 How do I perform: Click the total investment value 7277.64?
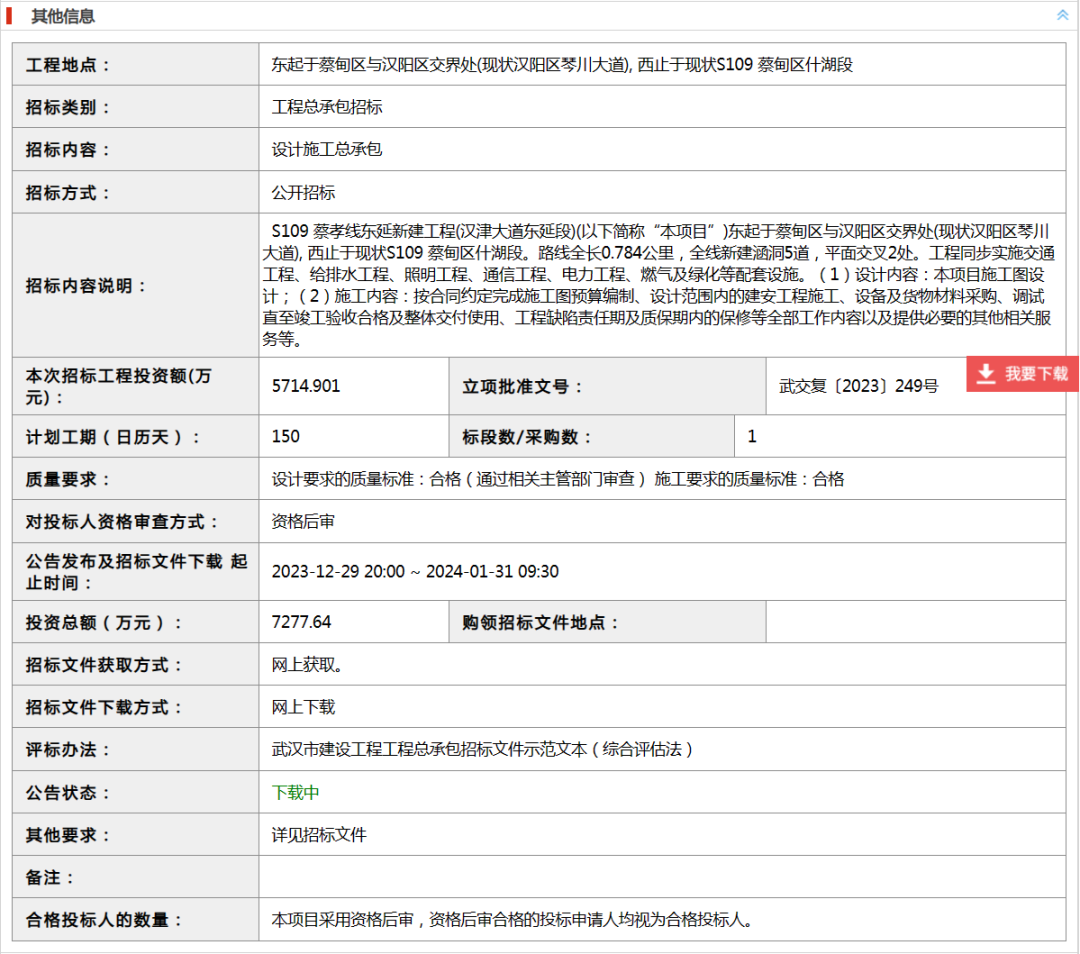[302, 622]
